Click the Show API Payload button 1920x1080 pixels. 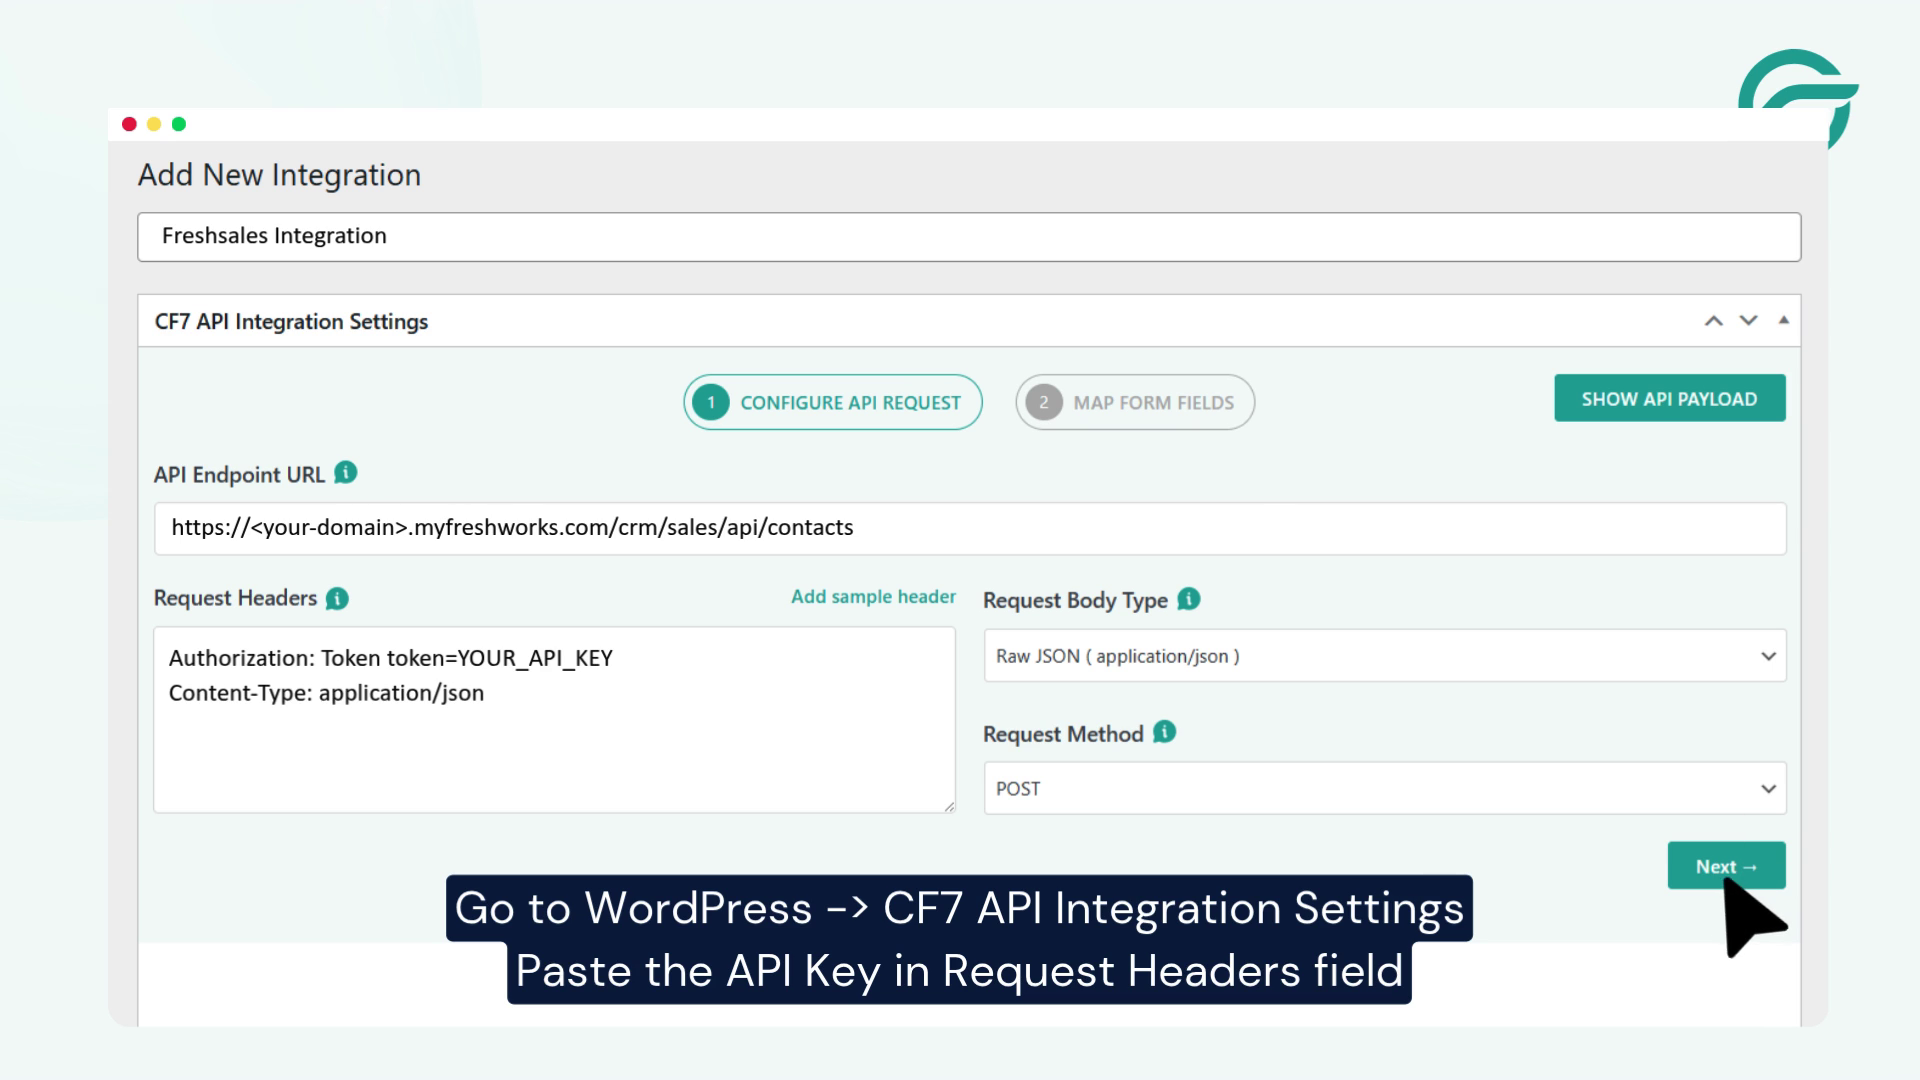click(x=1670, y=398)
